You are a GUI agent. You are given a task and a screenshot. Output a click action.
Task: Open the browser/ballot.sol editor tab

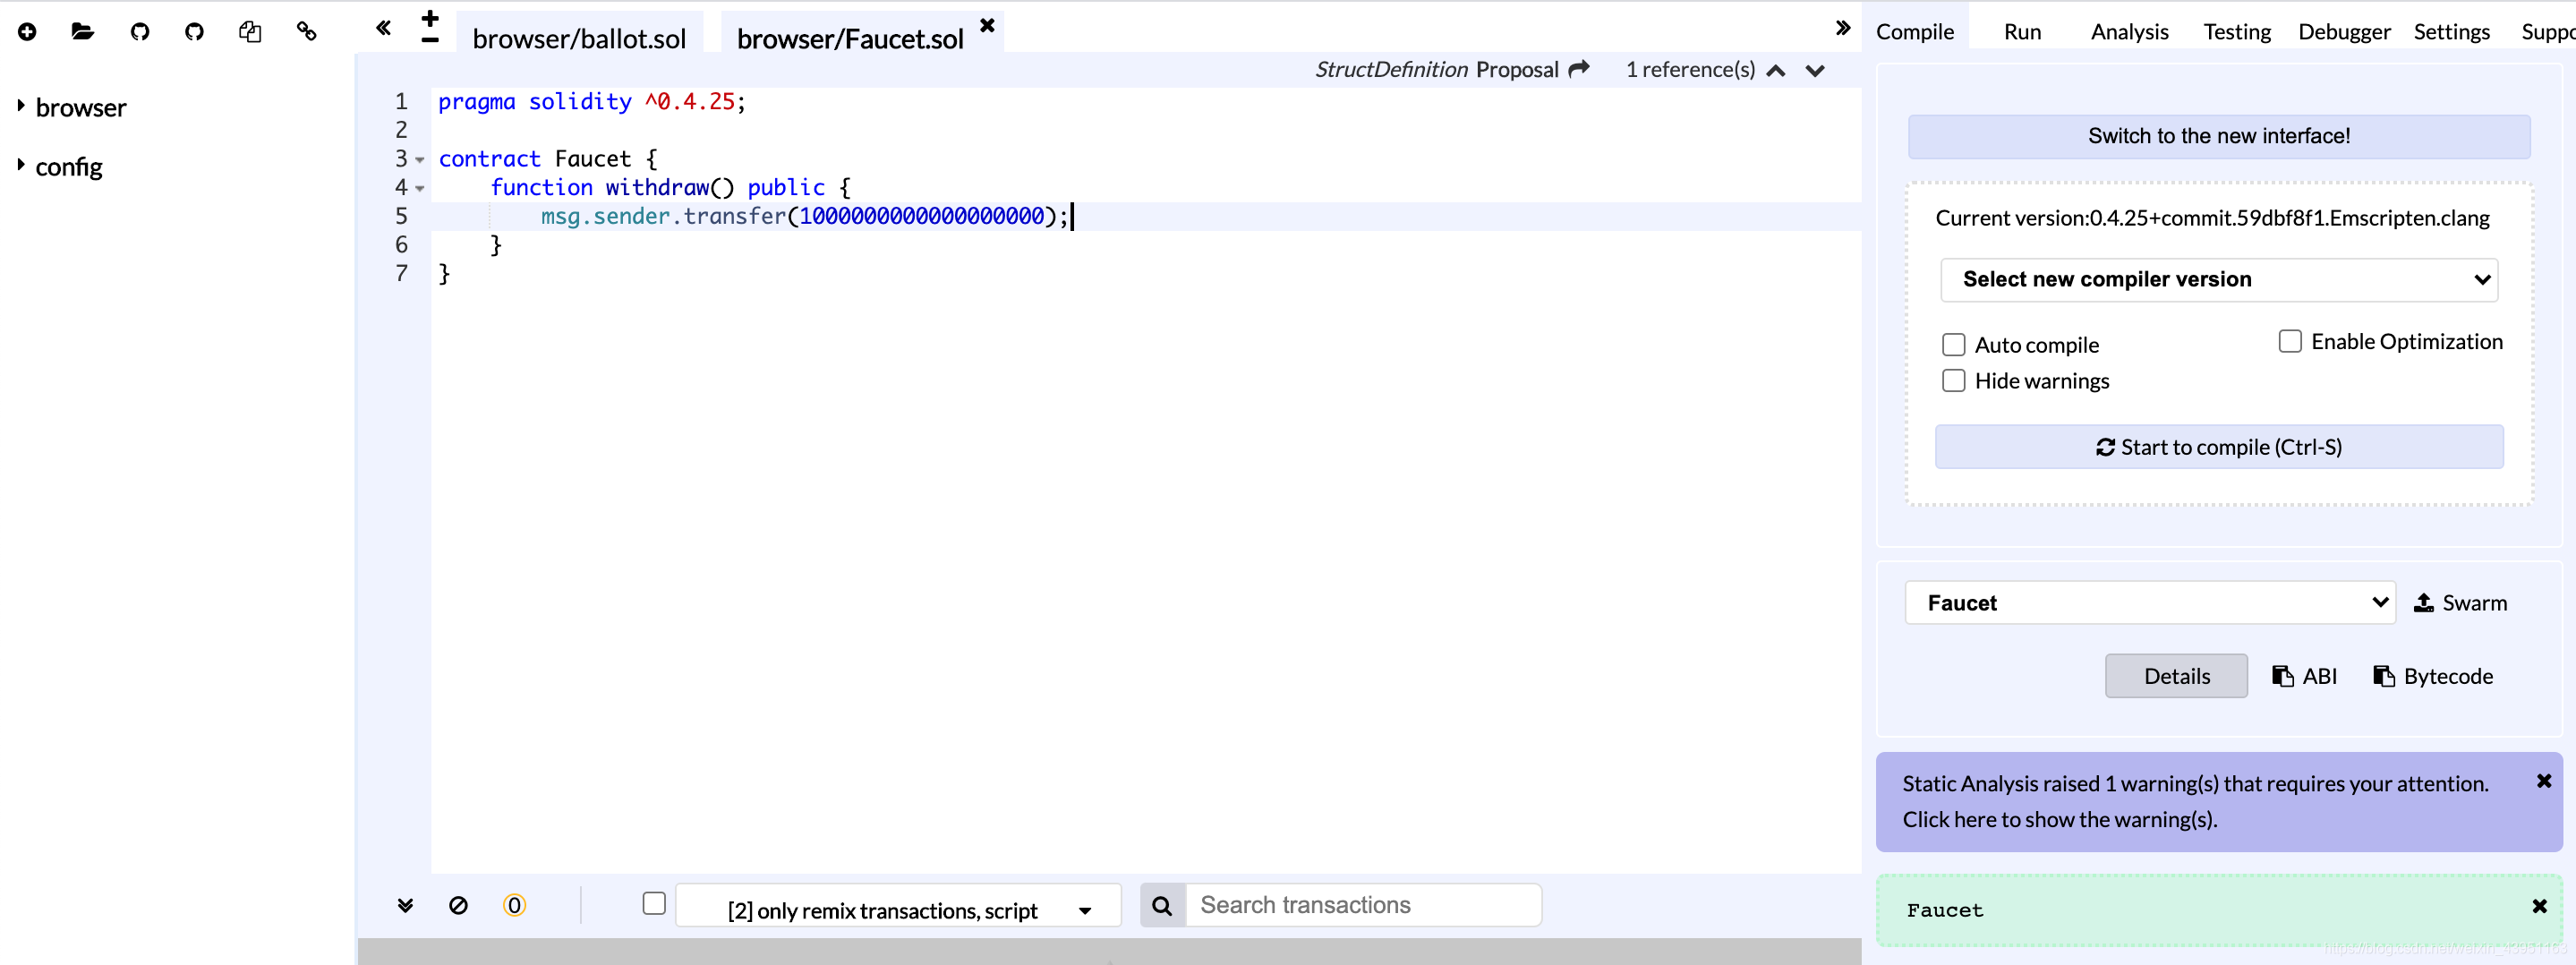(x=579, y=38)
